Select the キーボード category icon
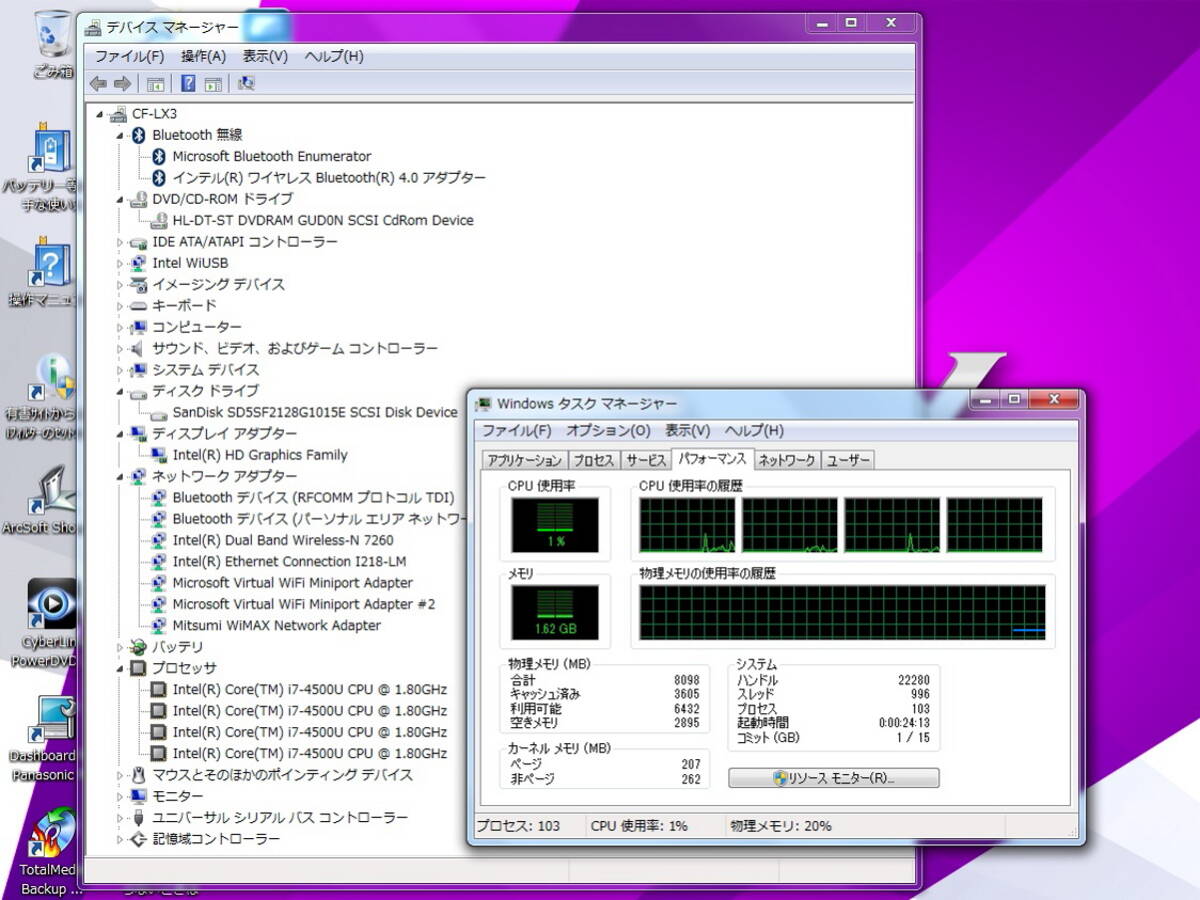 click(138, 305)
